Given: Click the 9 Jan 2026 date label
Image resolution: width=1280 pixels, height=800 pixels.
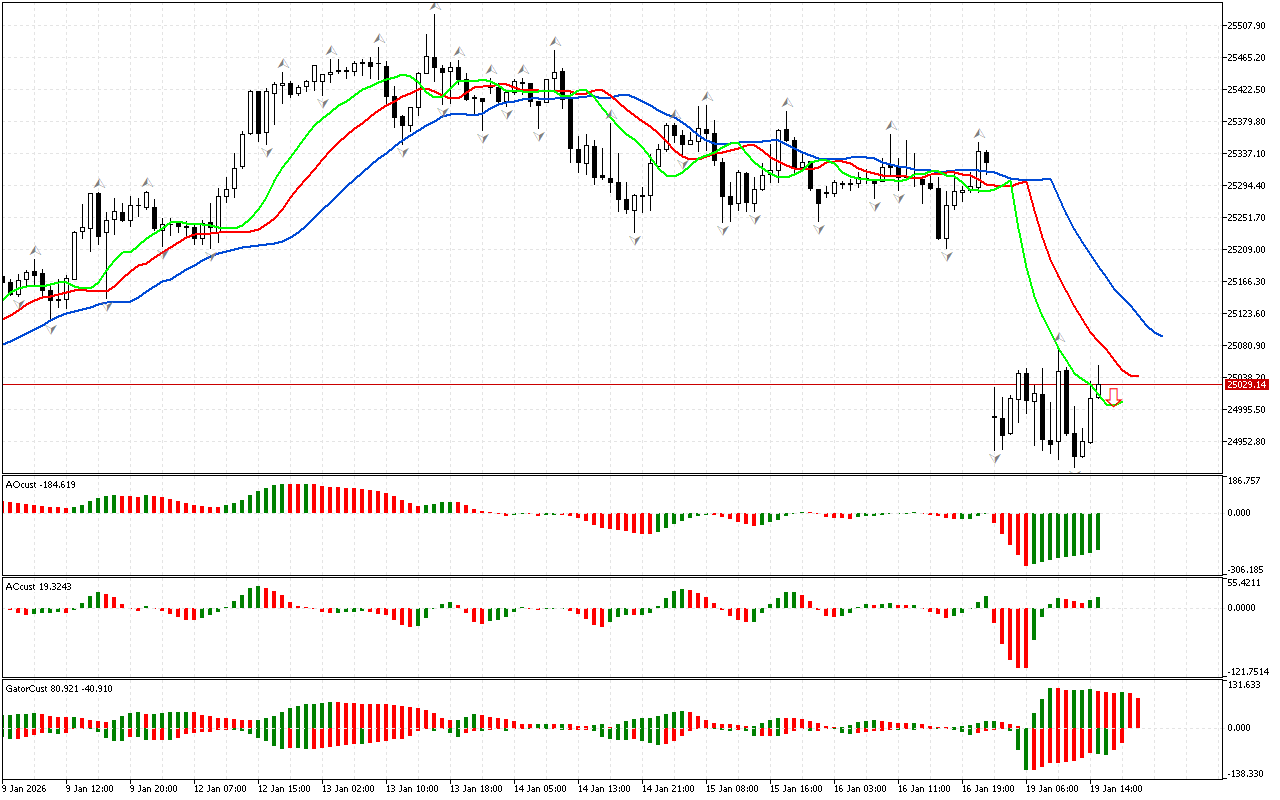Looking at the screenshot, I should [27, 788].
